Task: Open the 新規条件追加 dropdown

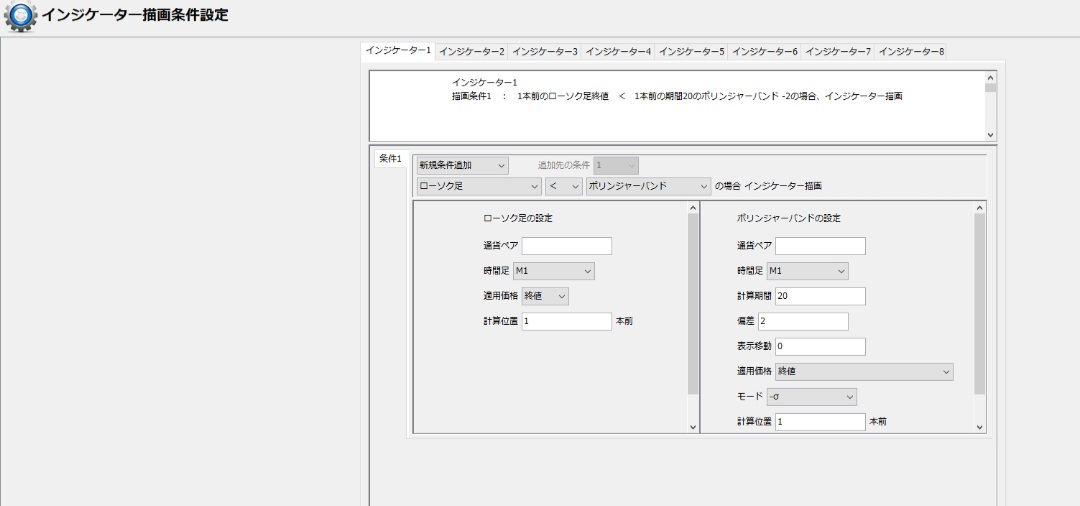Action: coord(462,165)
